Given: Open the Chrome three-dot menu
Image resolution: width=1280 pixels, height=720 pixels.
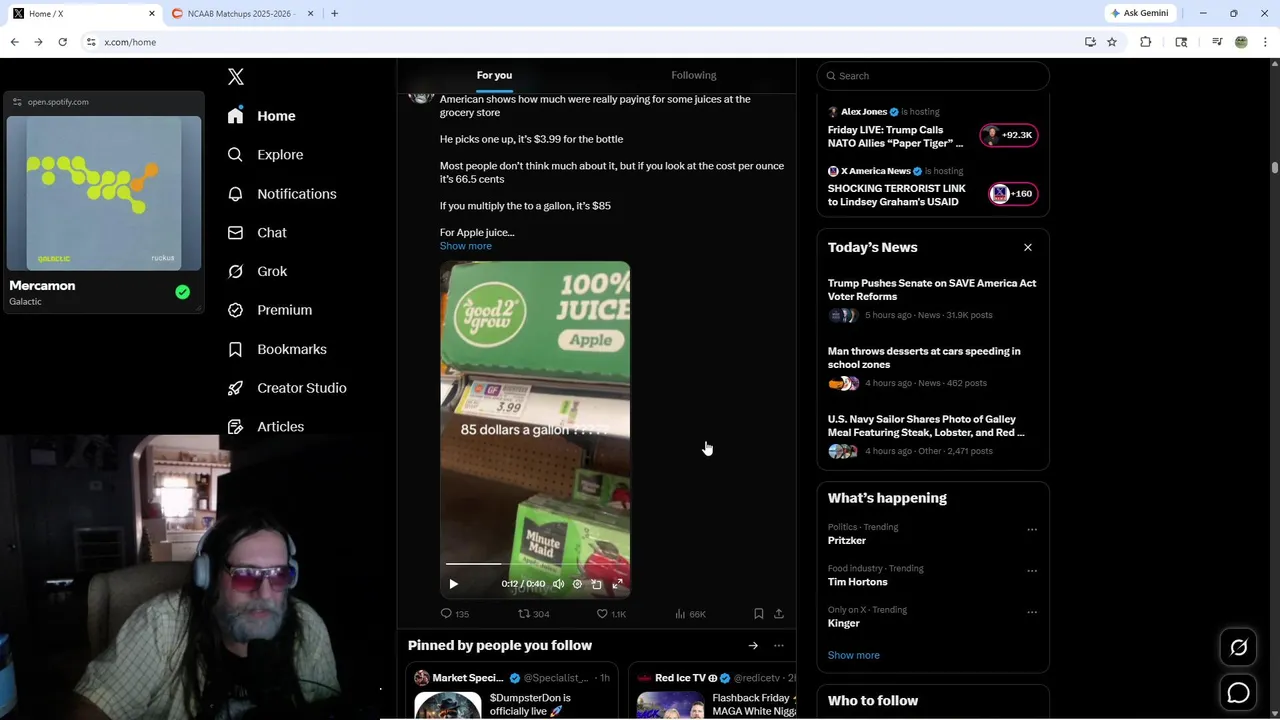Looking at the screenshot, I should pyautogui.click(x=1266, y=42).
